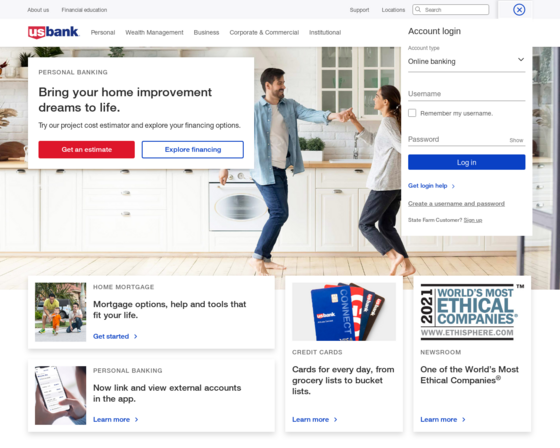Show the password text
The image size is (560, 448).
click(516, 140)
